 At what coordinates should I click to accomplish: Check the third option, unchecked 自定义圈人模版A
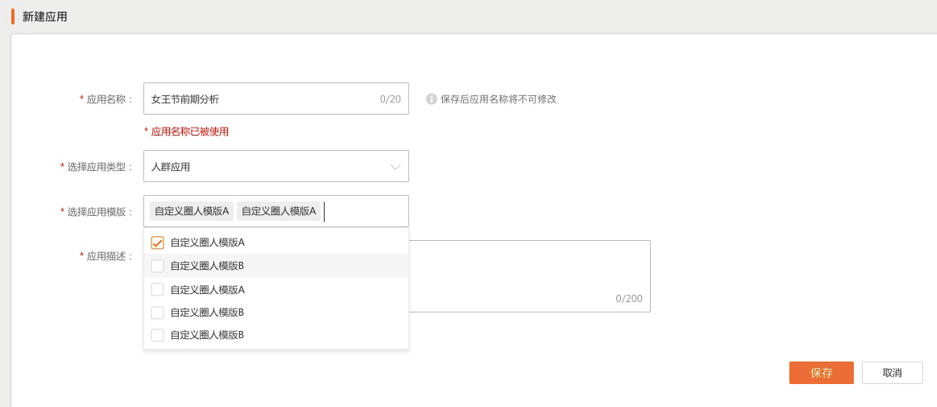tap(157, 289)
